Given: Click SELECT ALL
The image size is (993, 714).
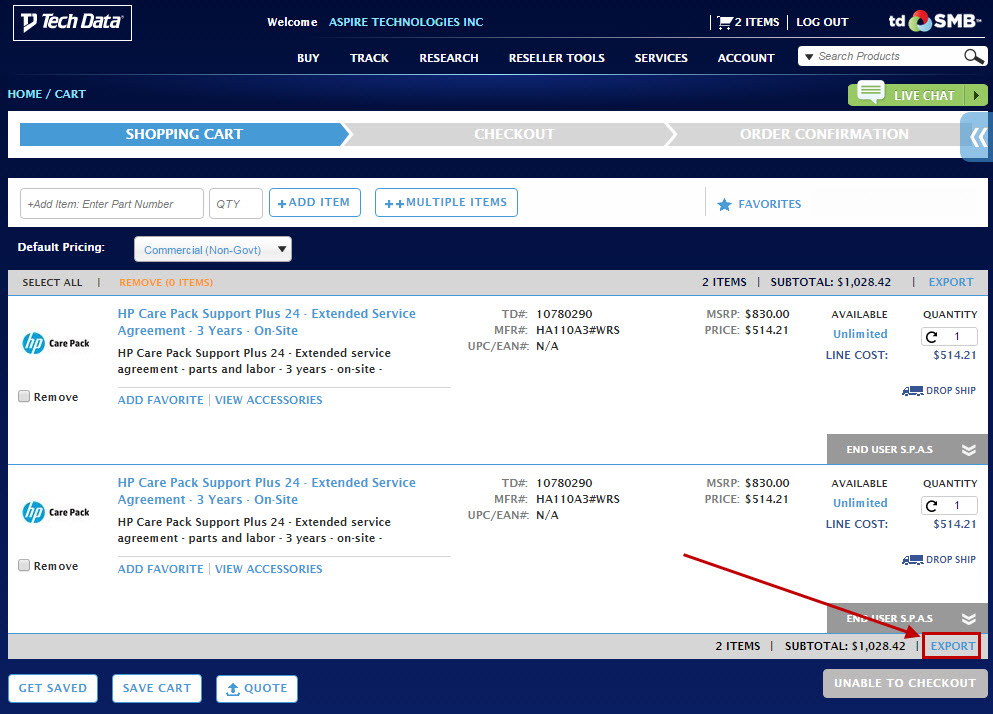Looking at the screenshot, I should click(x=53, y=283).
